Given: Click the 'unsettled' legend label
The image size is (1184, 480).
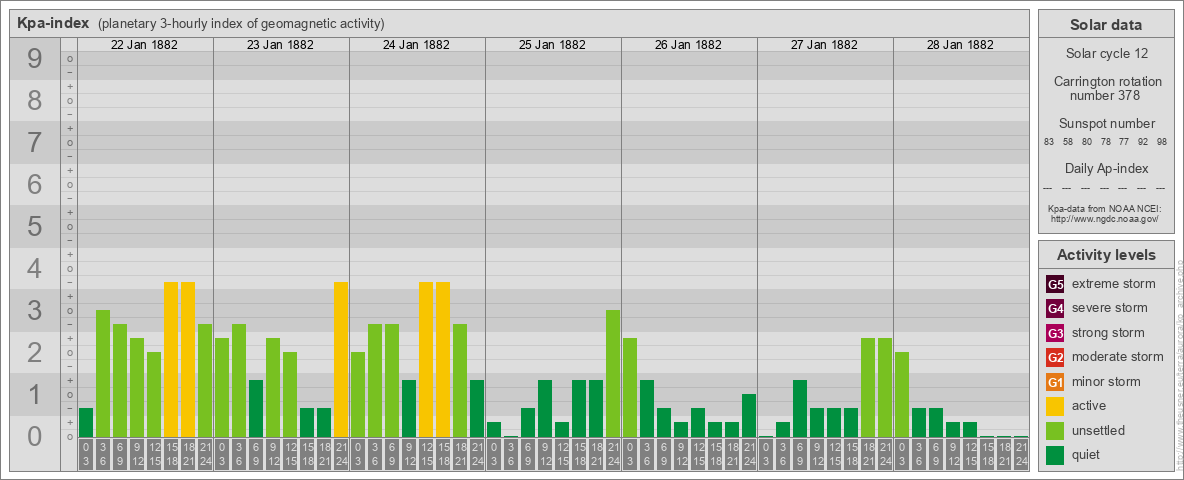Looking at the screenshot, I should coord(1099,430).
